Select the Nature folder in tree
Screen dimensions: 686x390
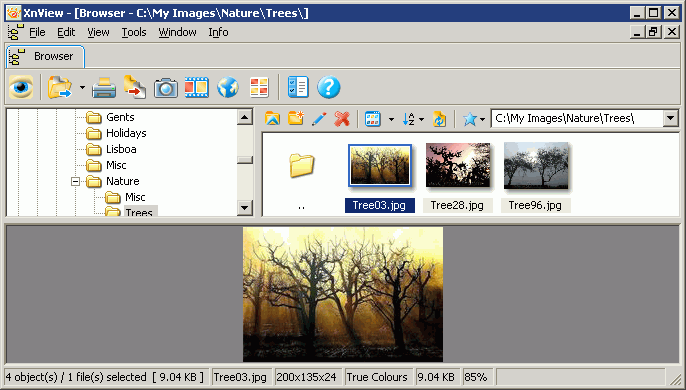122,181
